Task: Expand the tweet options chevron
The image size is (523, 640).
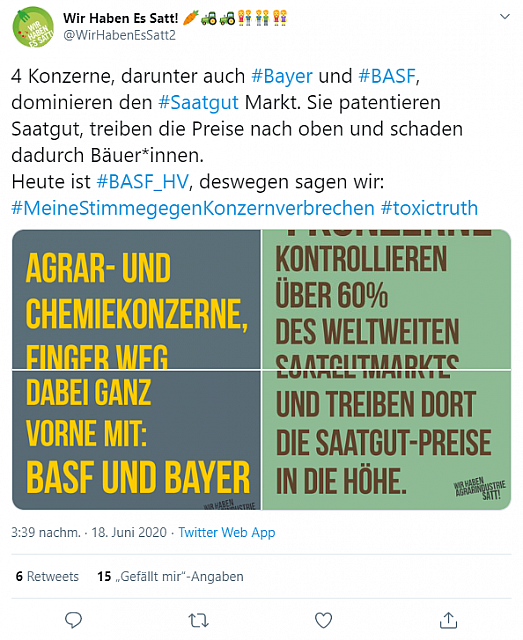Action: 505,17
